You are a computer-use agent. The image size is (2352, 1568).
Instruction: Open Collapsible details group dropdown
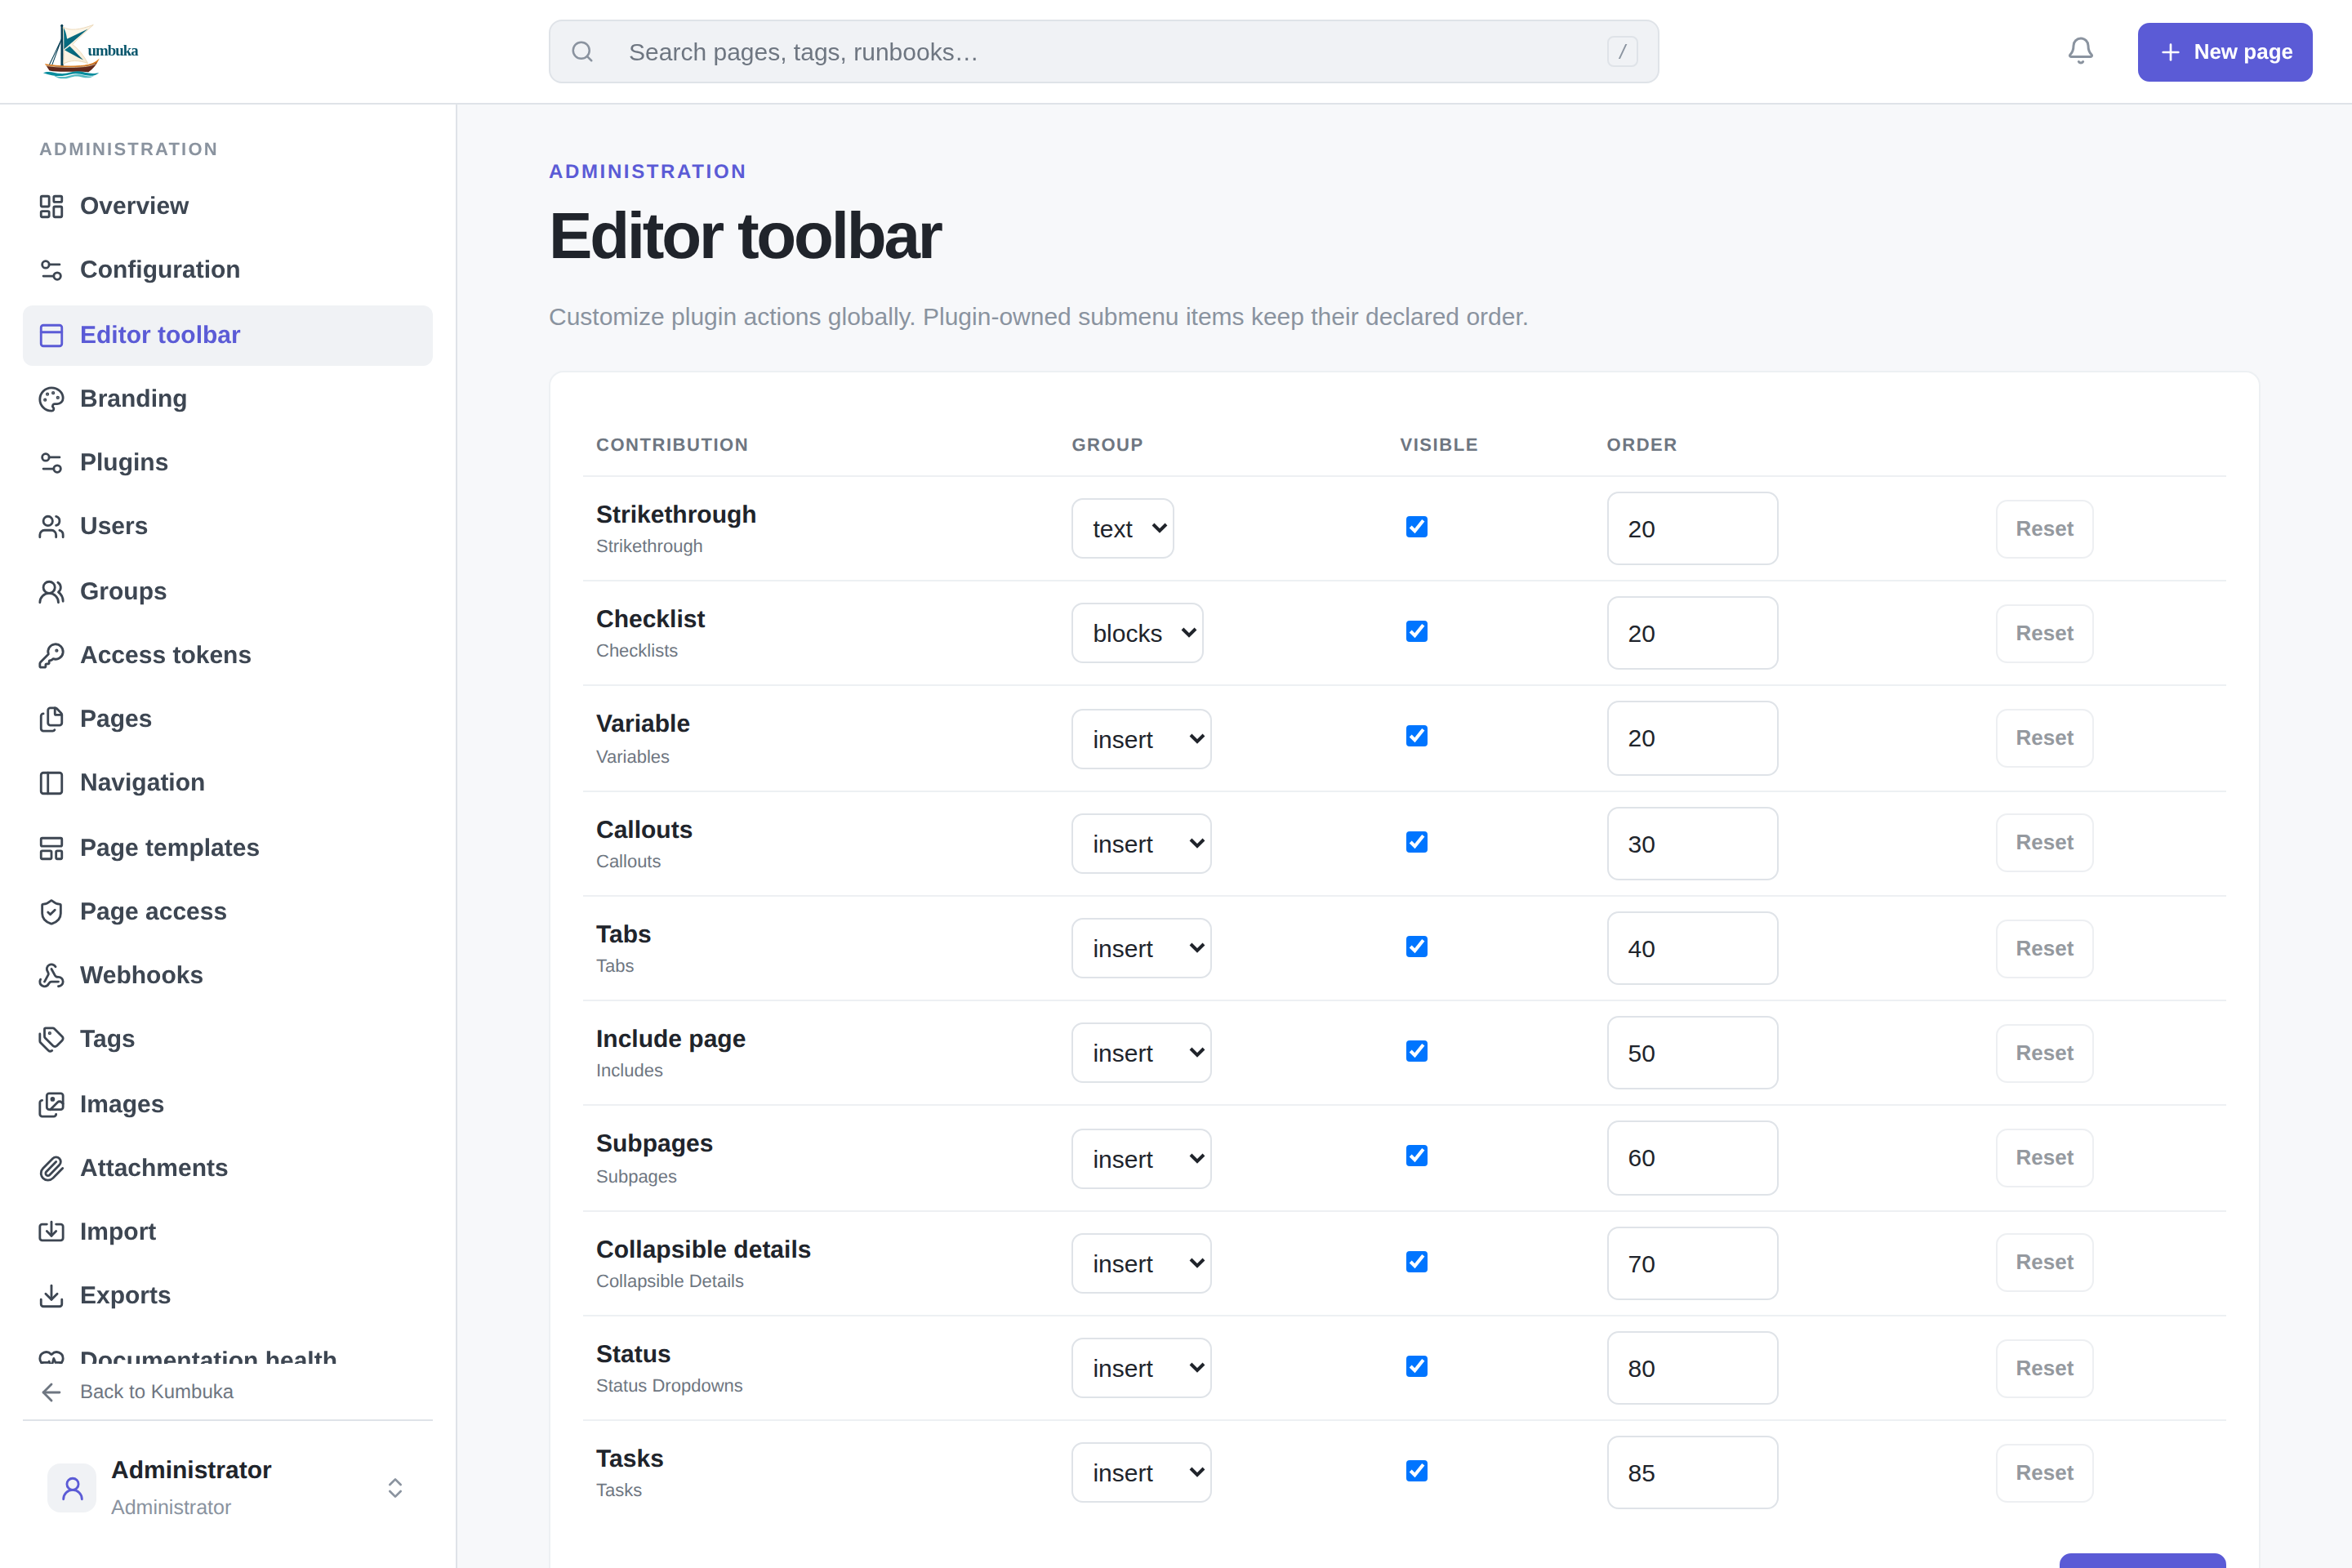pos(1141,1264)
